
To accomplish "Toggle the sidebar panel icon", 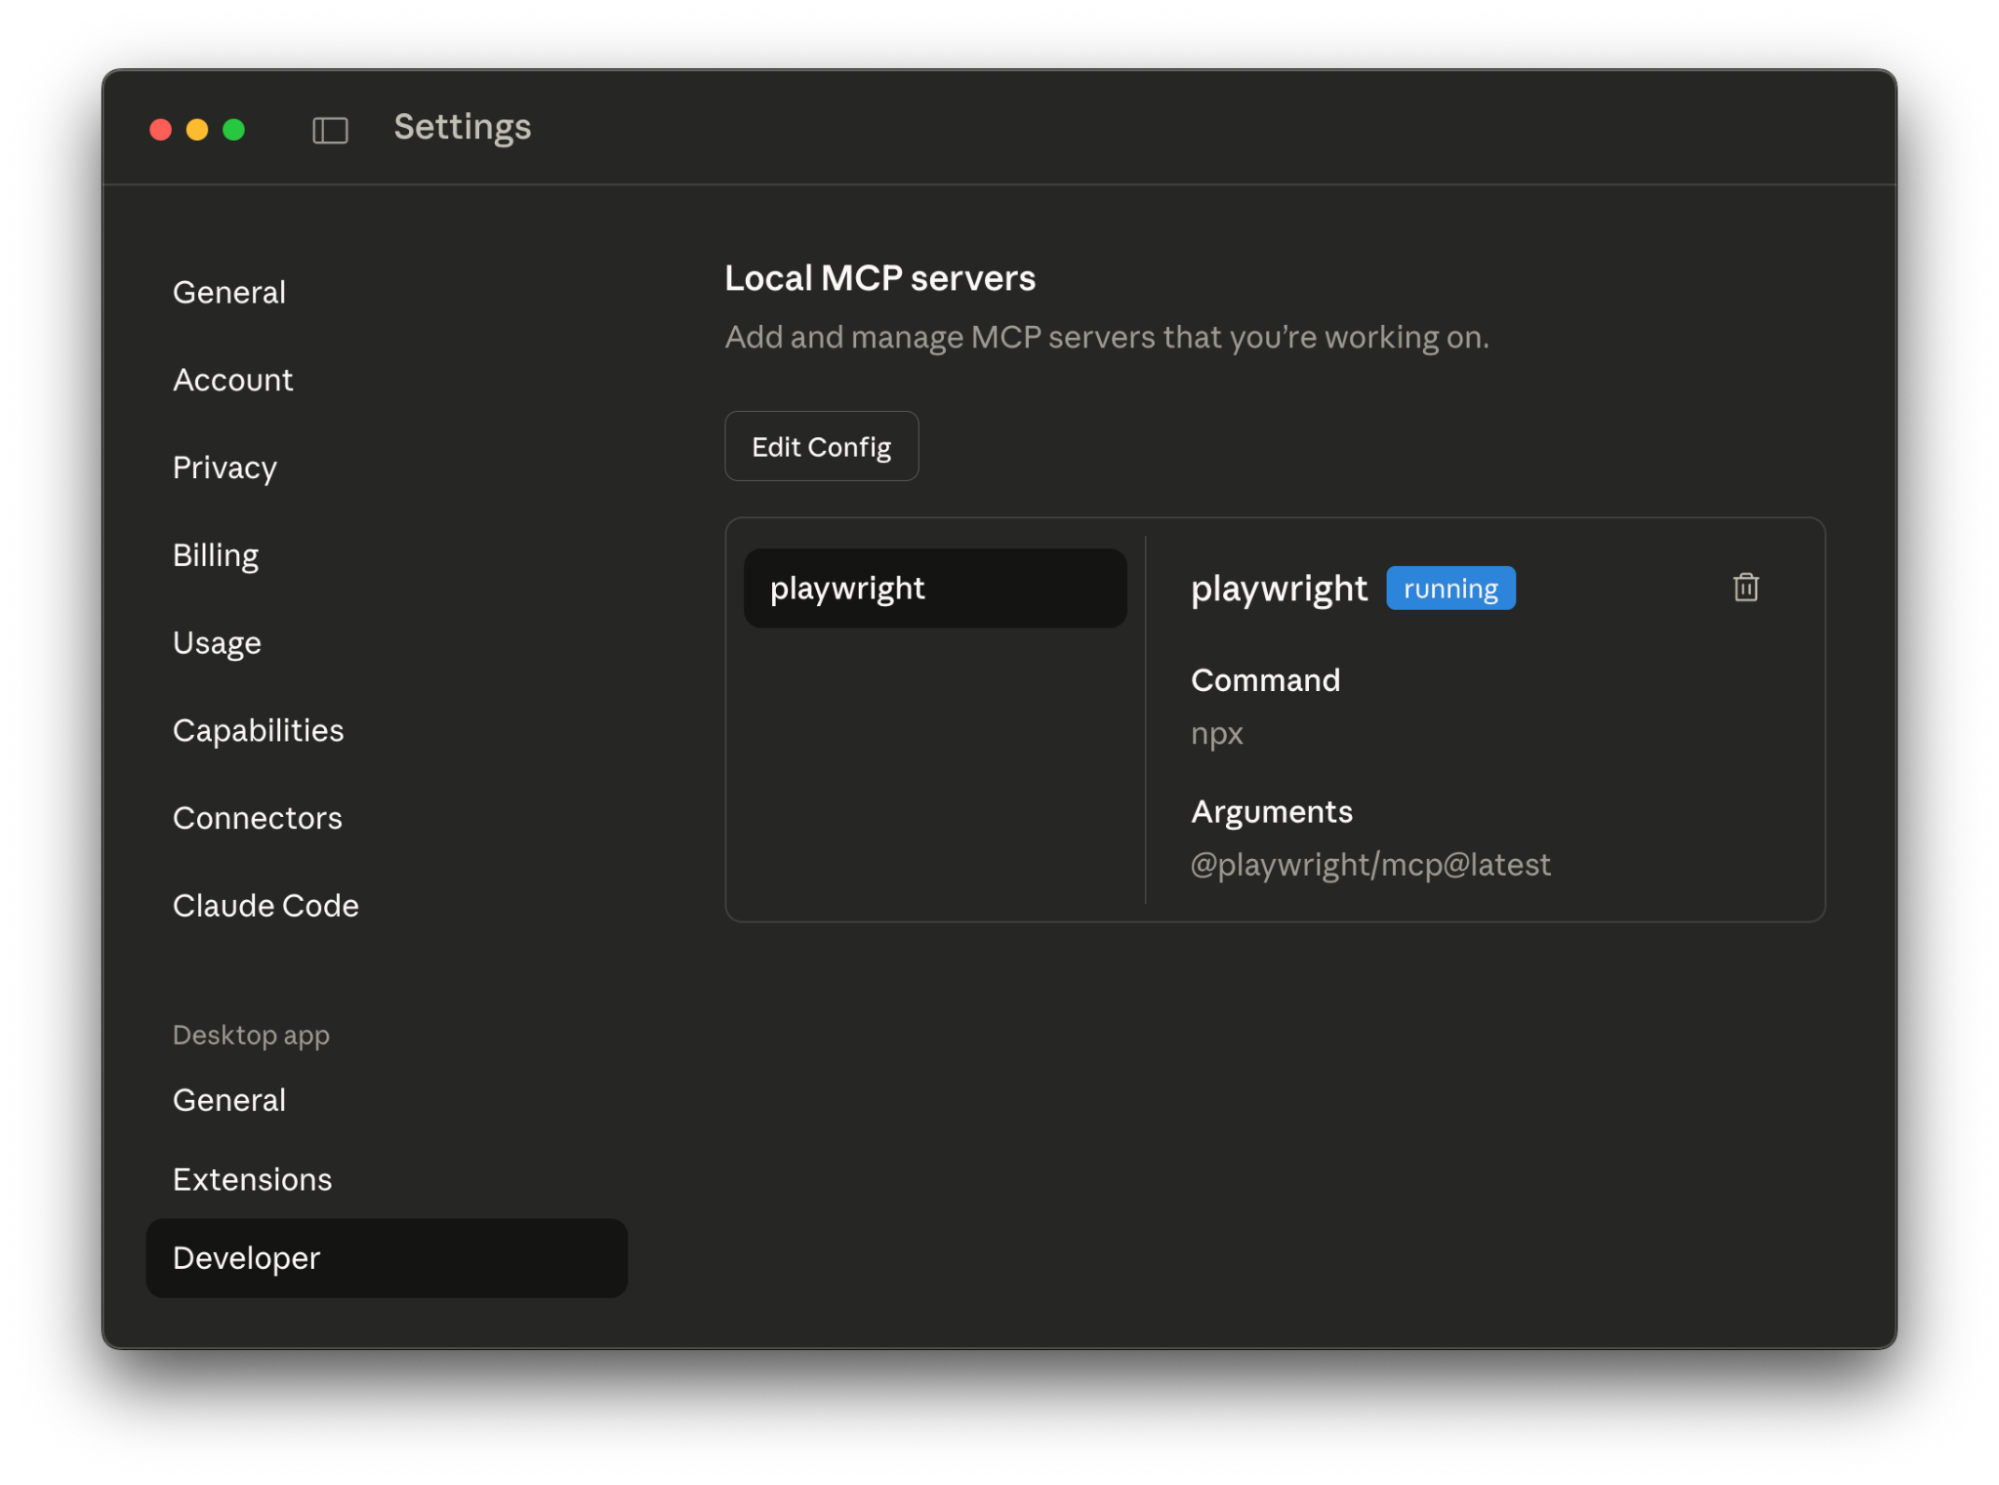I will click(x=329, y=130).
